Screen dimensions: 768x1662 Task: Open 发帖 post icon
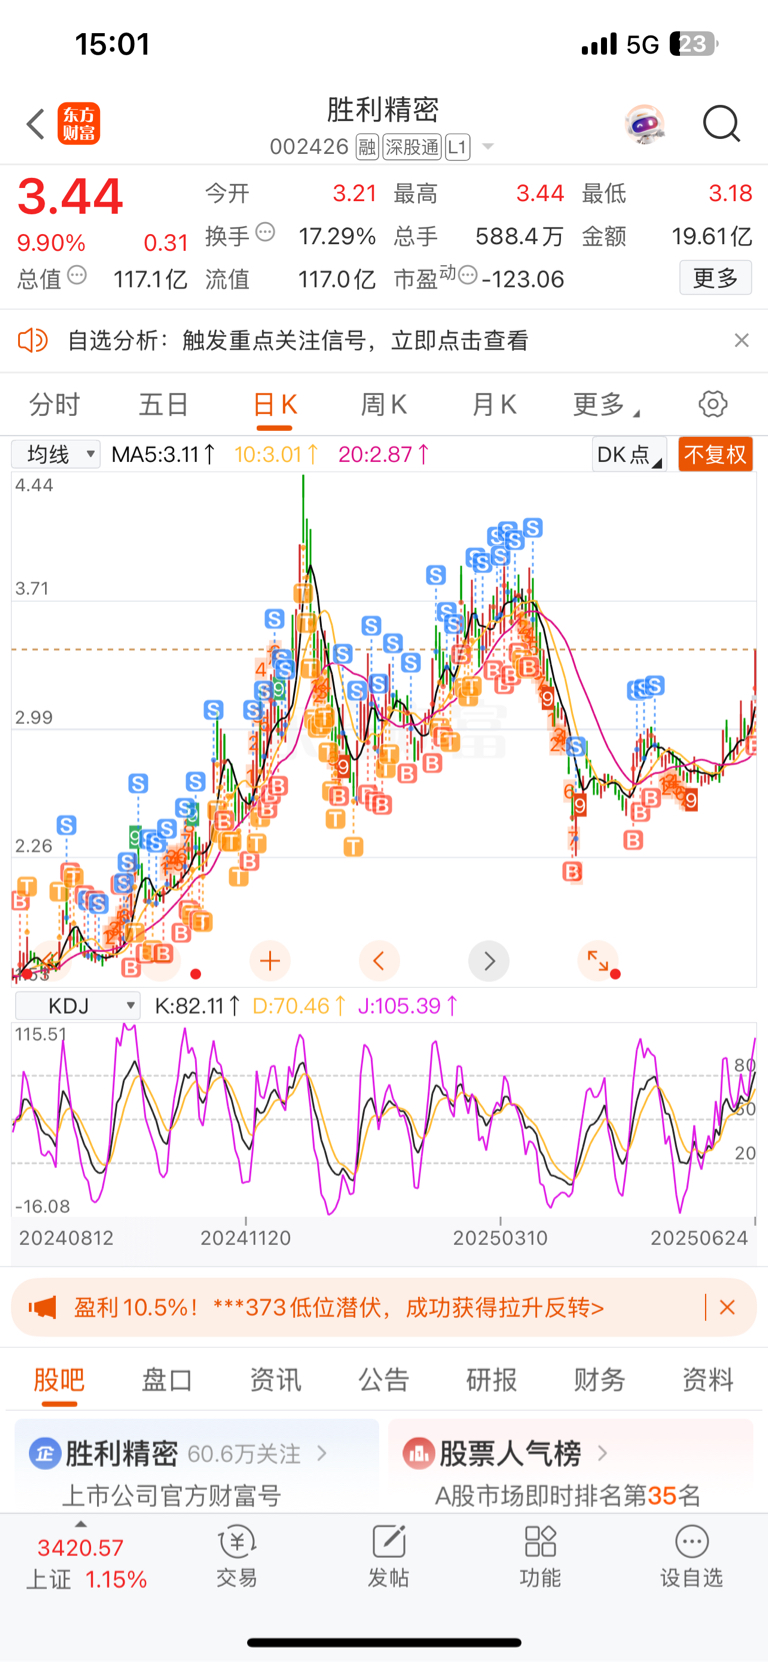pos(388,1557)
